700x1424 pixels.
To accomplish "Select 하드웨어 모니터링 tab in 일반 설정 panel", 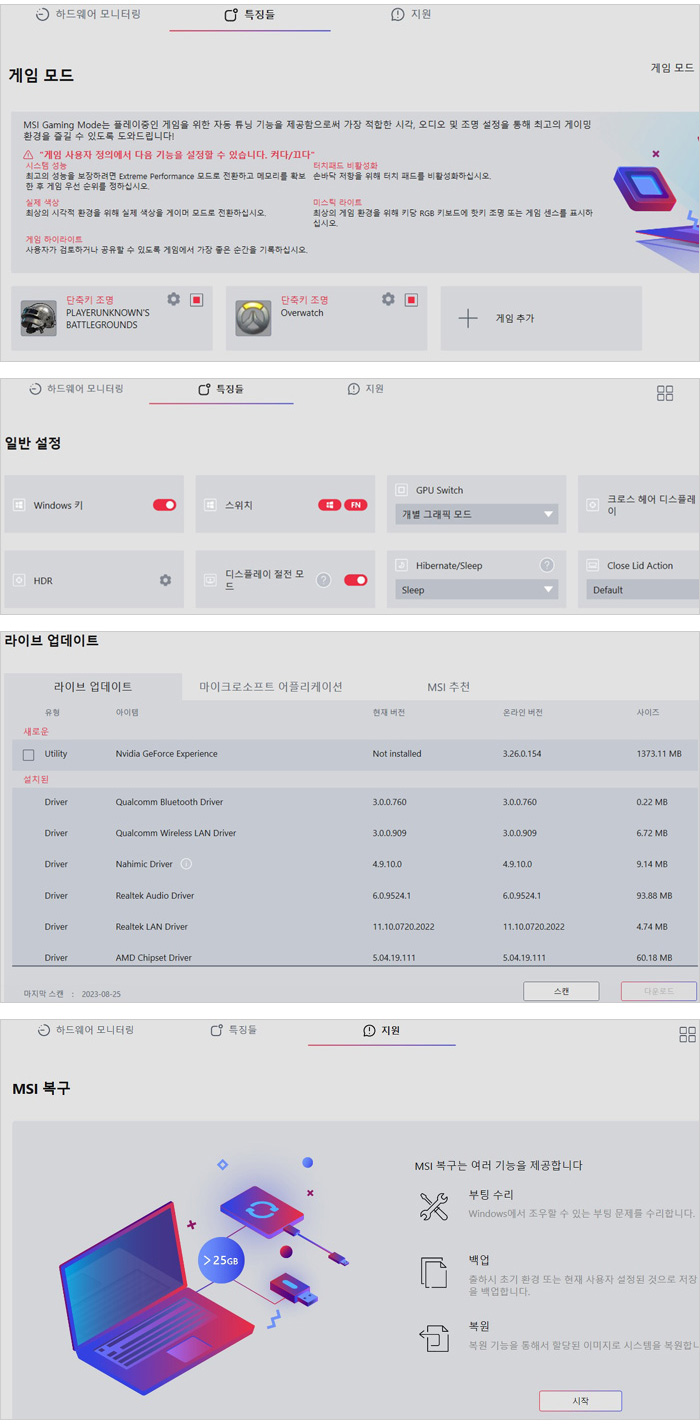I will pos(76,389).
